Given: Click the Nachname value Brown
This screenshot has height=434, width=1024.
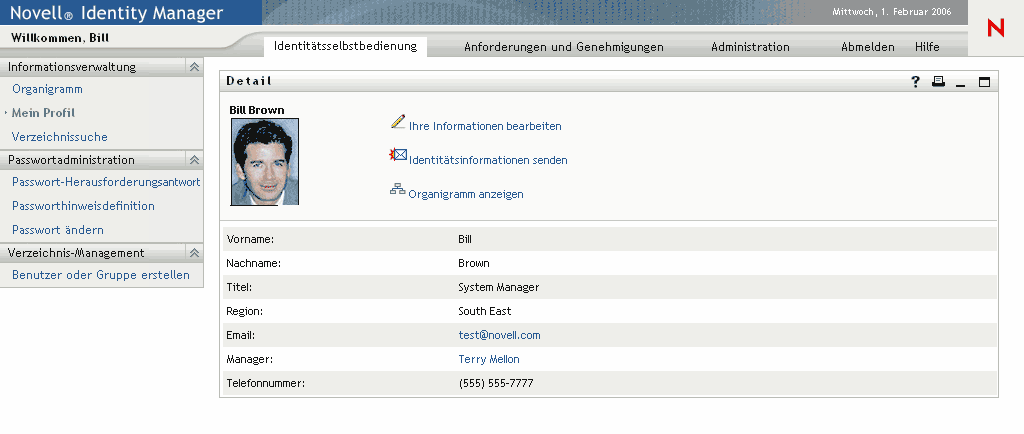Looking at the screenshot, I should coord(473,264).
